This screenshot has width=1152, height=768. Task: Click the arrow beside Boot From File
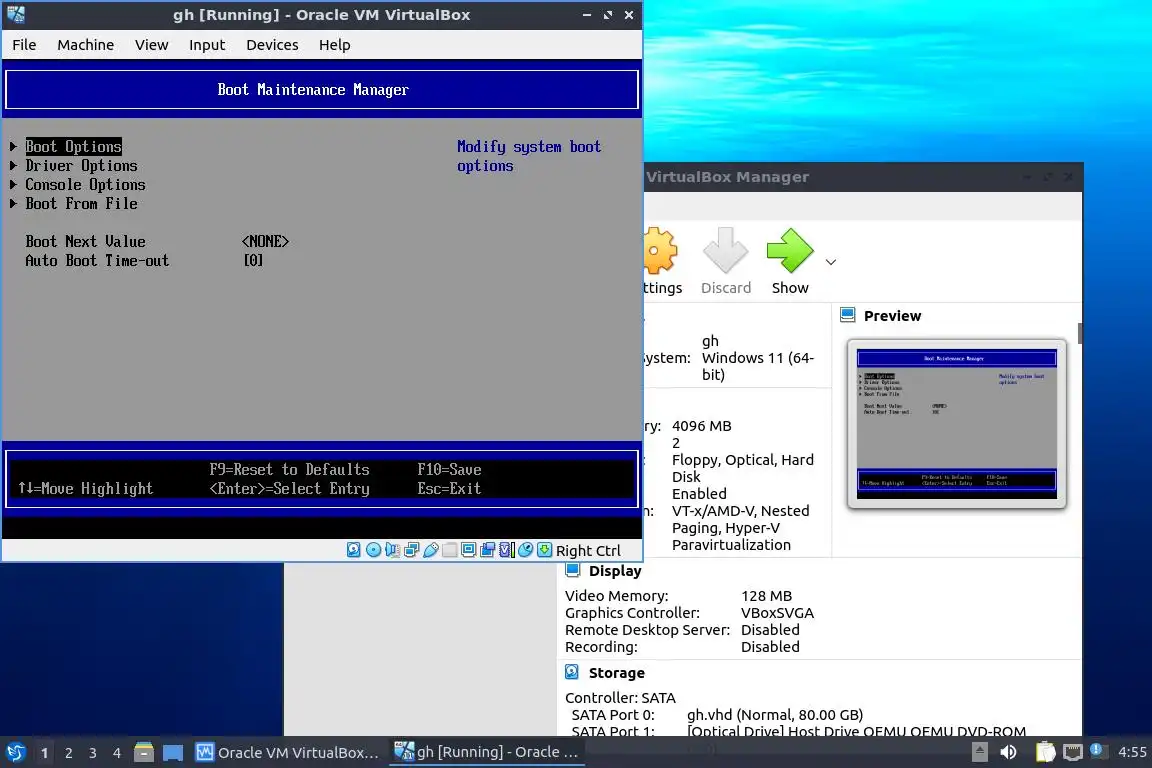pos(13,204)
